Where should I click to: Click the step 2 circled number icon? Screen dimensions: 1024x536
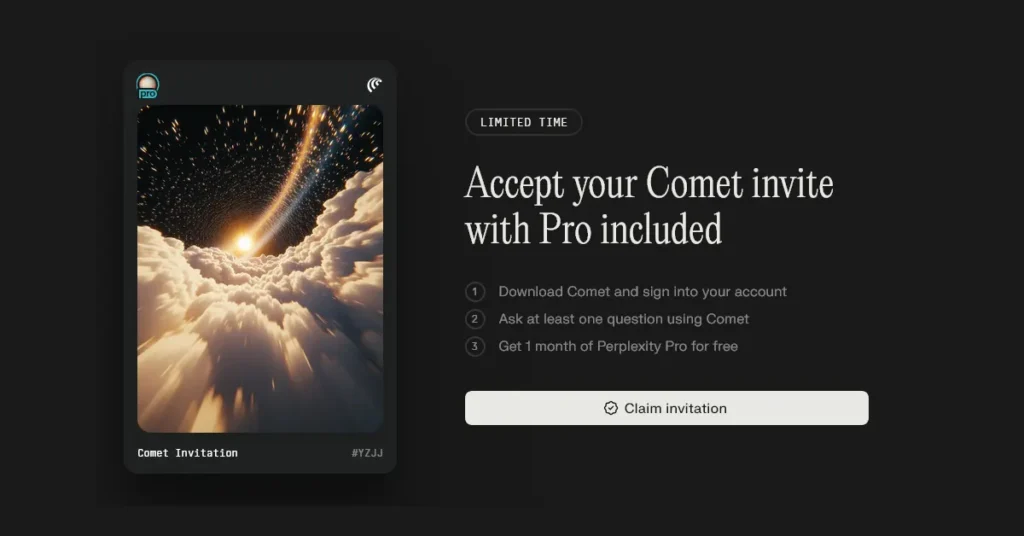click(x=475, y=319)
